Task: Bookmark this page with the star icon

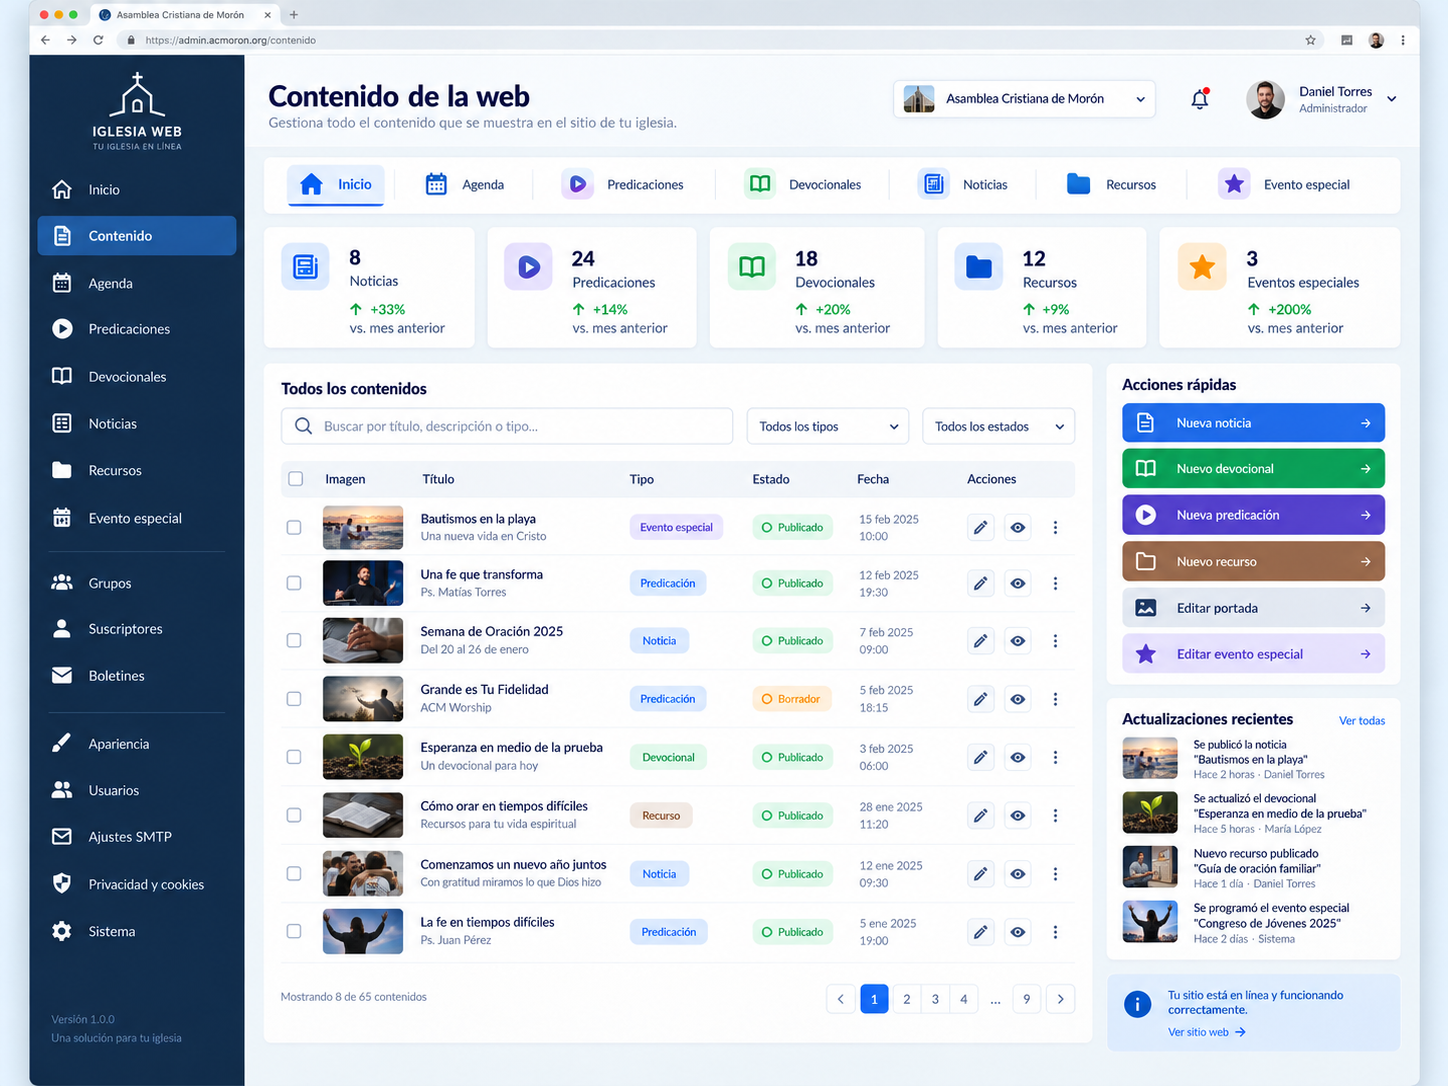Action: (x=1310, y=40)
